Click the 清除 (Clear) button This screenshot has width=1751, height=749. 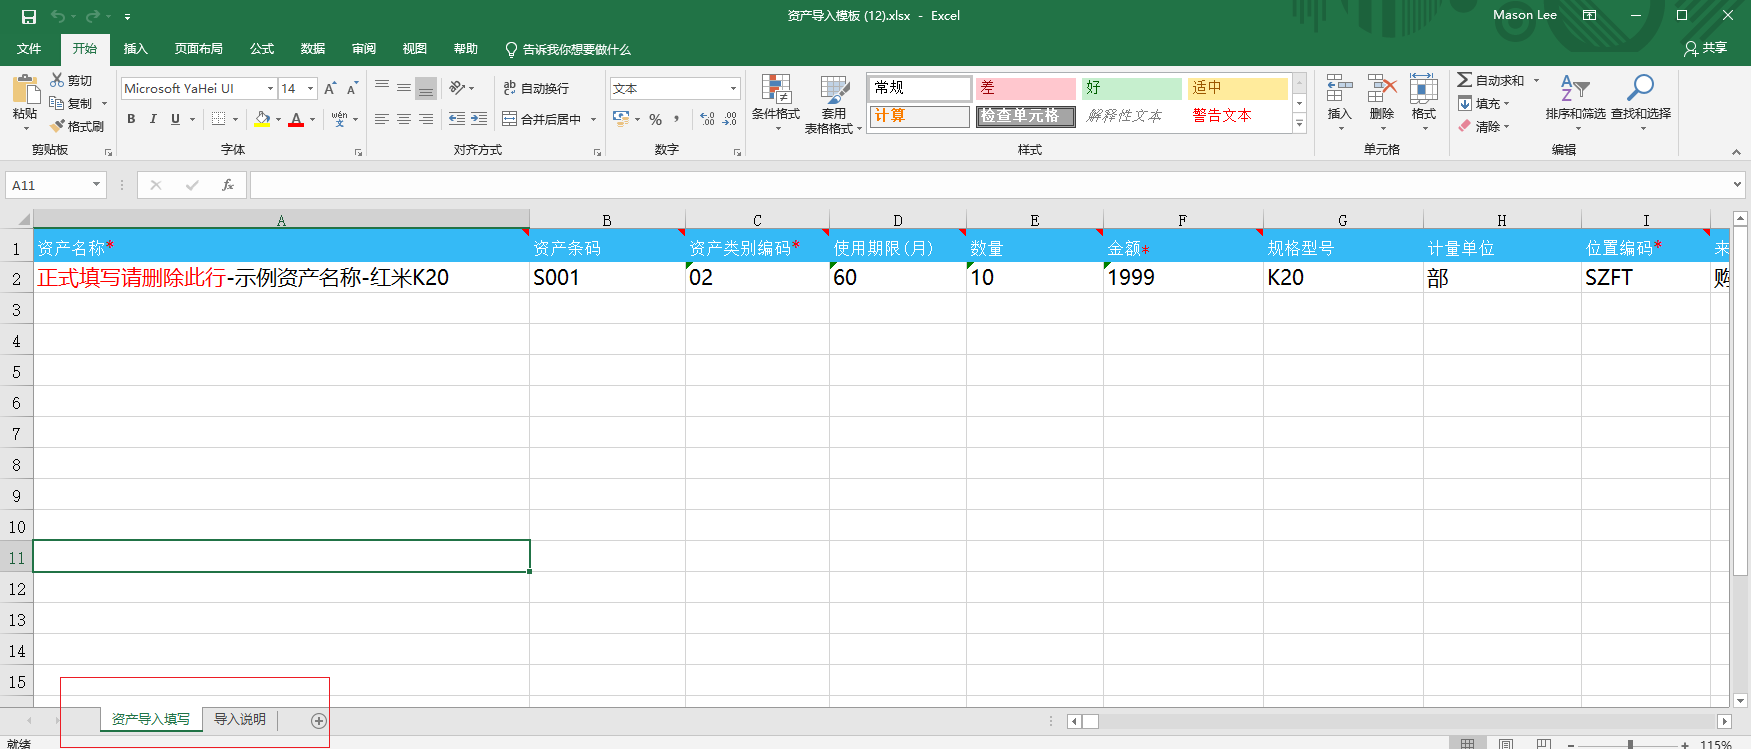(x=1484, y=127)
